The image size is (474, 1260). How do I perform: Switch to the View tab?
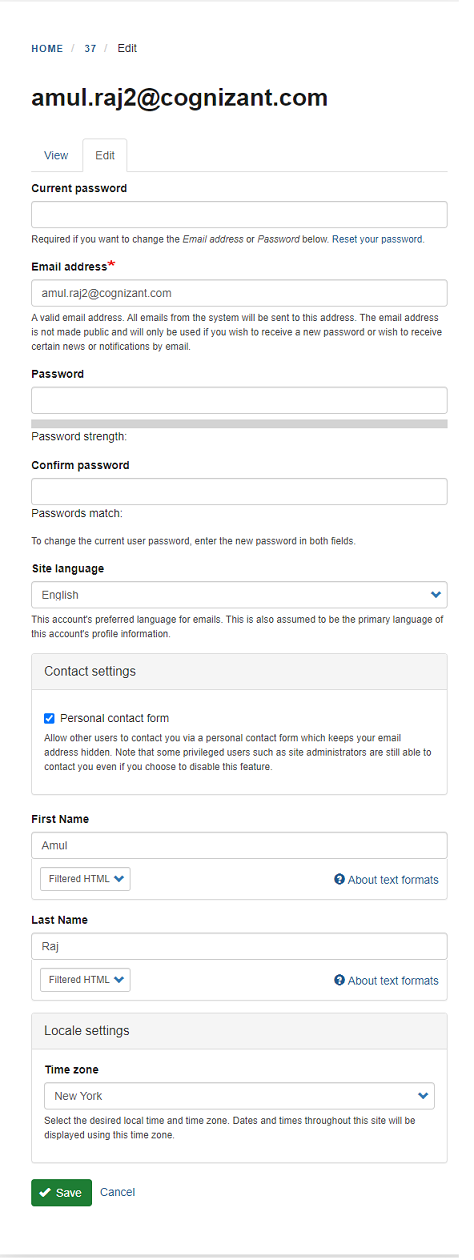56,156
